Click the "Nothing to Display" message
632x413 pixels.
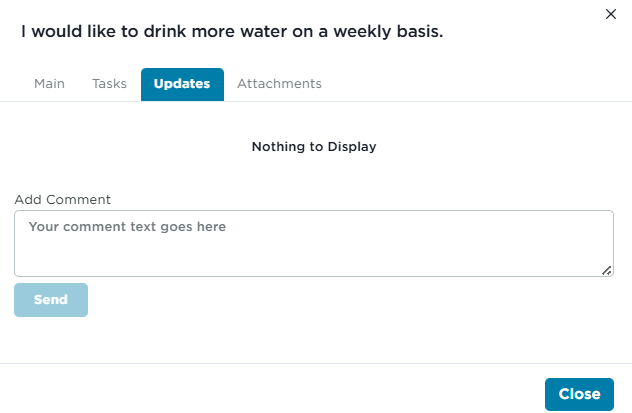click(x=314, y=146)
